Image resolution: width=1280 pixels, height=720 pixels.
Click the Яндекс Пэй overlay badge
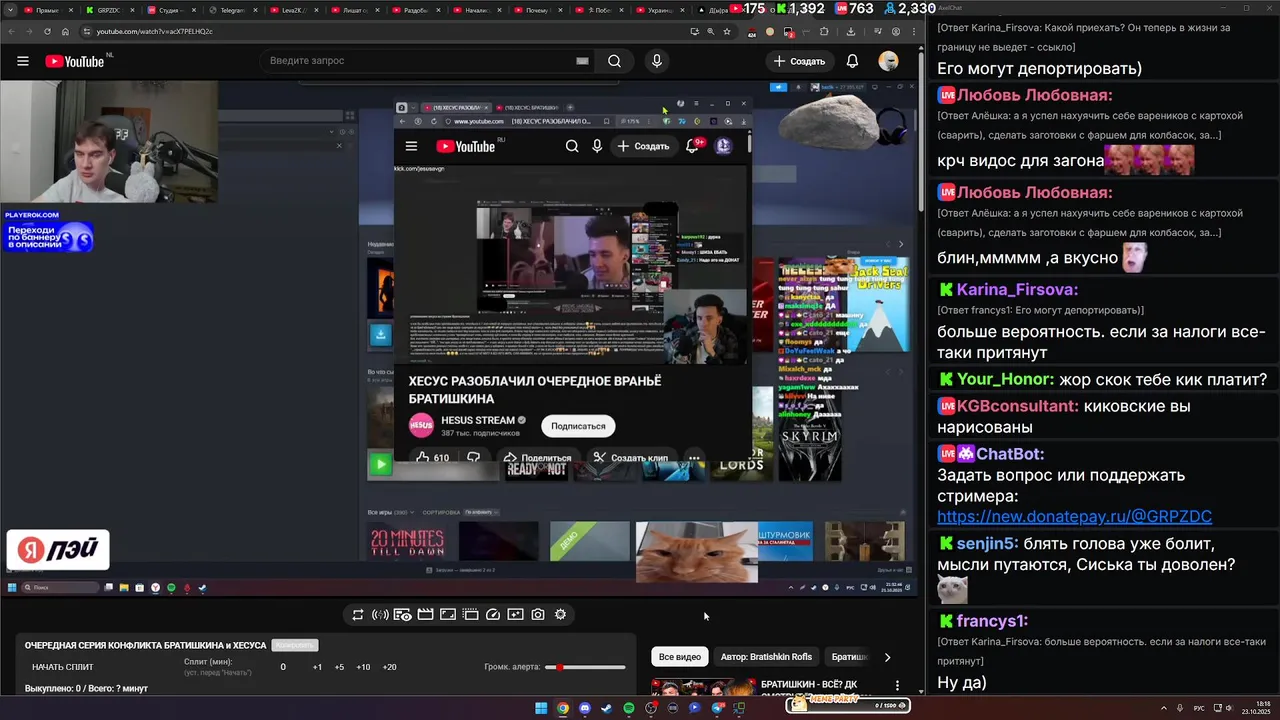(x=58, y=550)
